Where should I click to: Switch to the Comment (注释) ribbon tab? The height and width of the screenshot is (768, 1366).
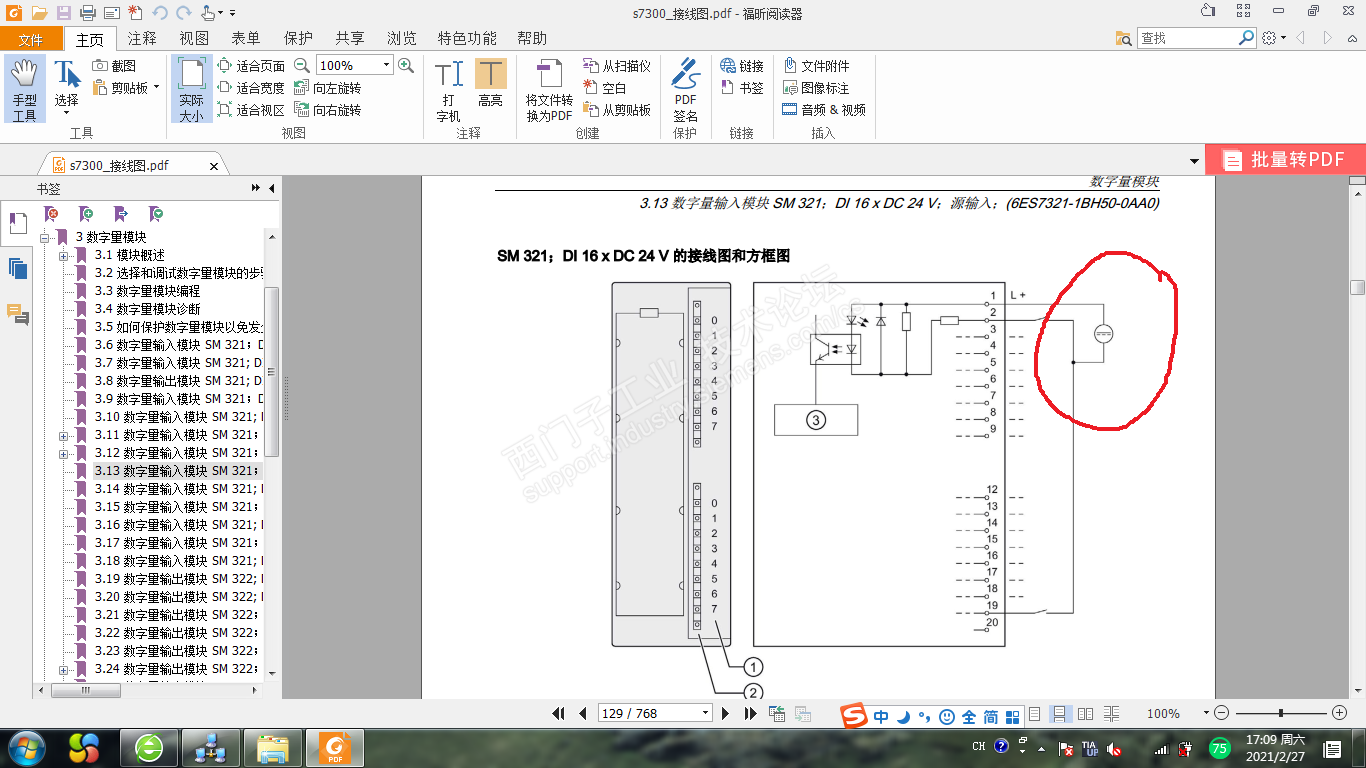(x=142, y=39)
